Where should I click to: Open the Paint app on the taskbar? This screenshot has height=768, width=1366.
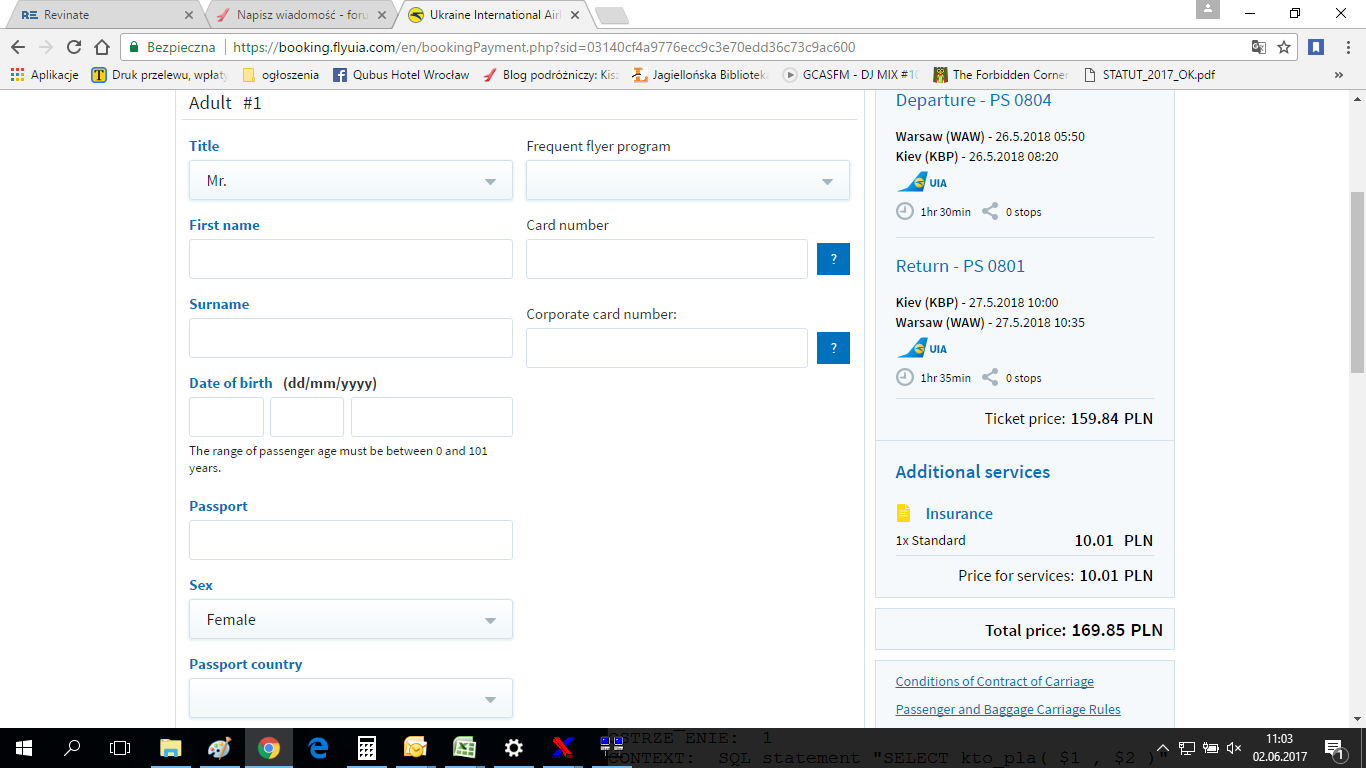tap(219, 747)
